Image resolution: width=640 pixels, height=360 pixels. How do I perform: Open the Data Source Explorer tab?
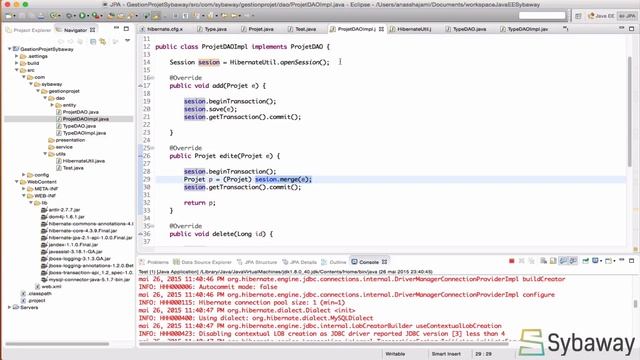[202, 262]
